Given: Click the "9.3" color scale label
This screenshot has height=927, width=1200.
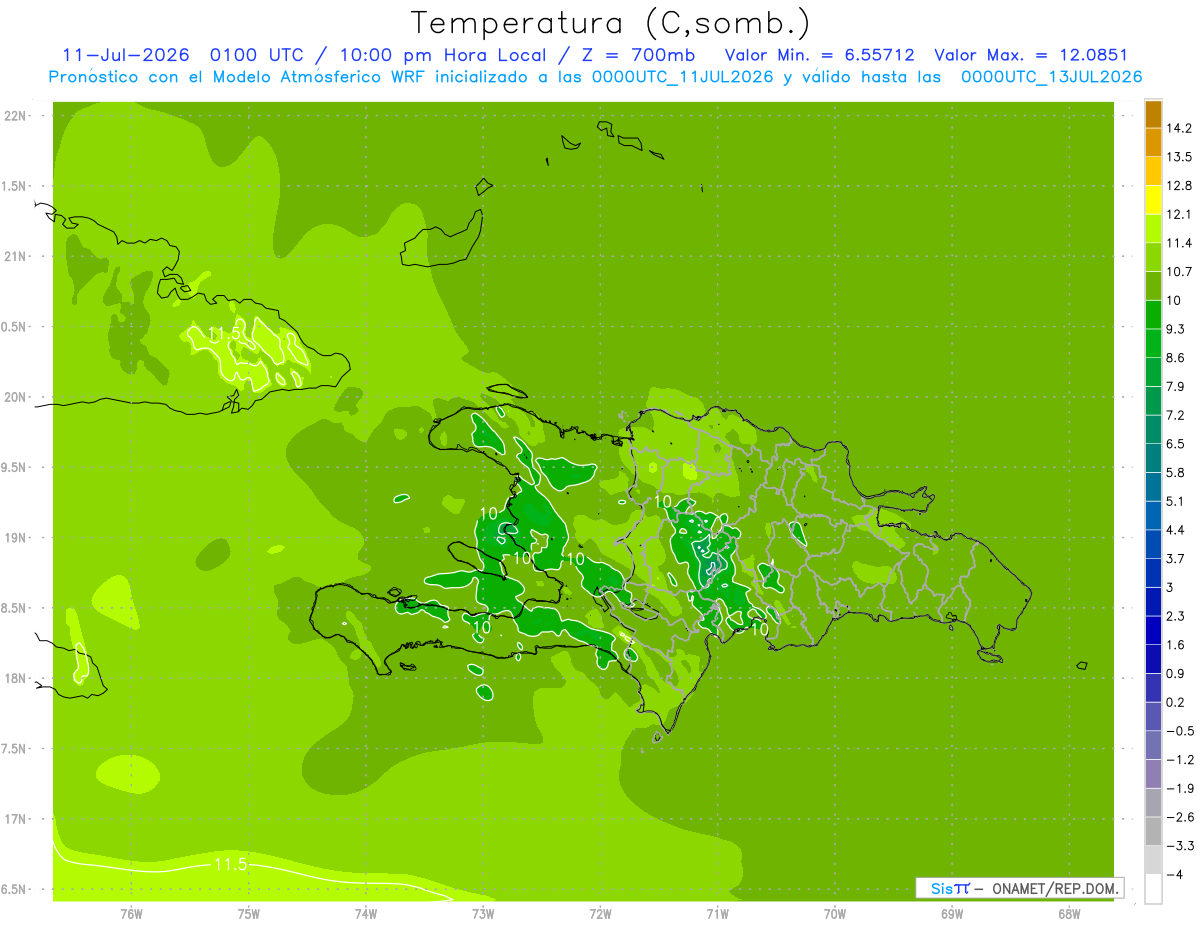Looking at the screenshot, I should pyautogui.click(x=1175, y=329).
